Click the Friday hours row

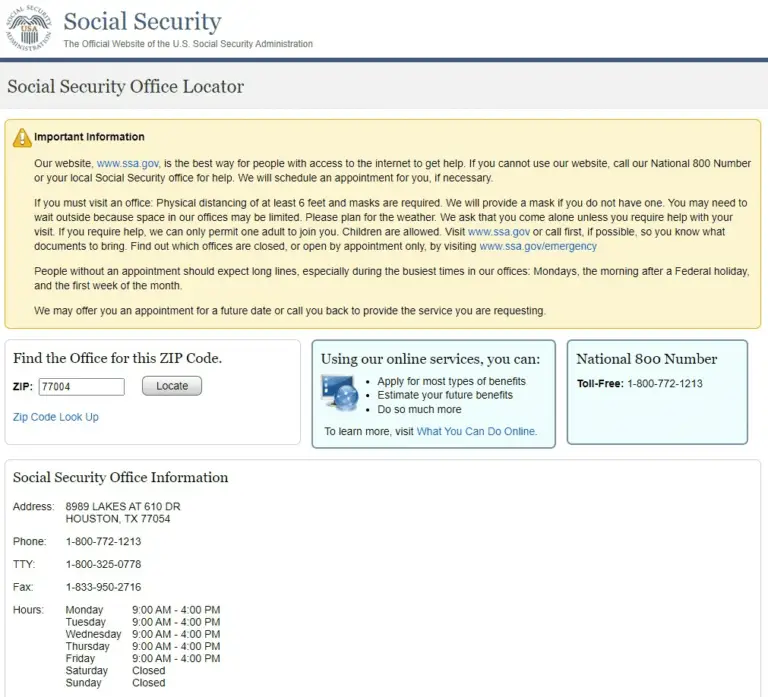tap(143, 659)
